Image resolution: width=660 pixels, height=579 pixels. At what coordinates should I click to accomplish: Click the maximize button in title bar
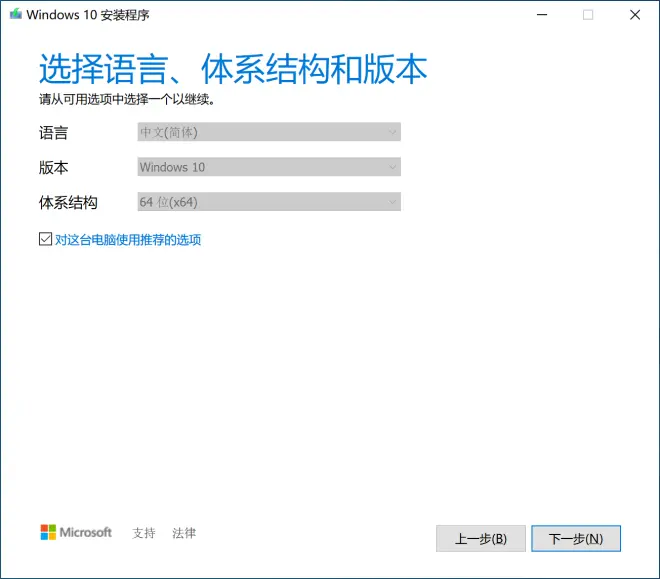click(588, 15)
